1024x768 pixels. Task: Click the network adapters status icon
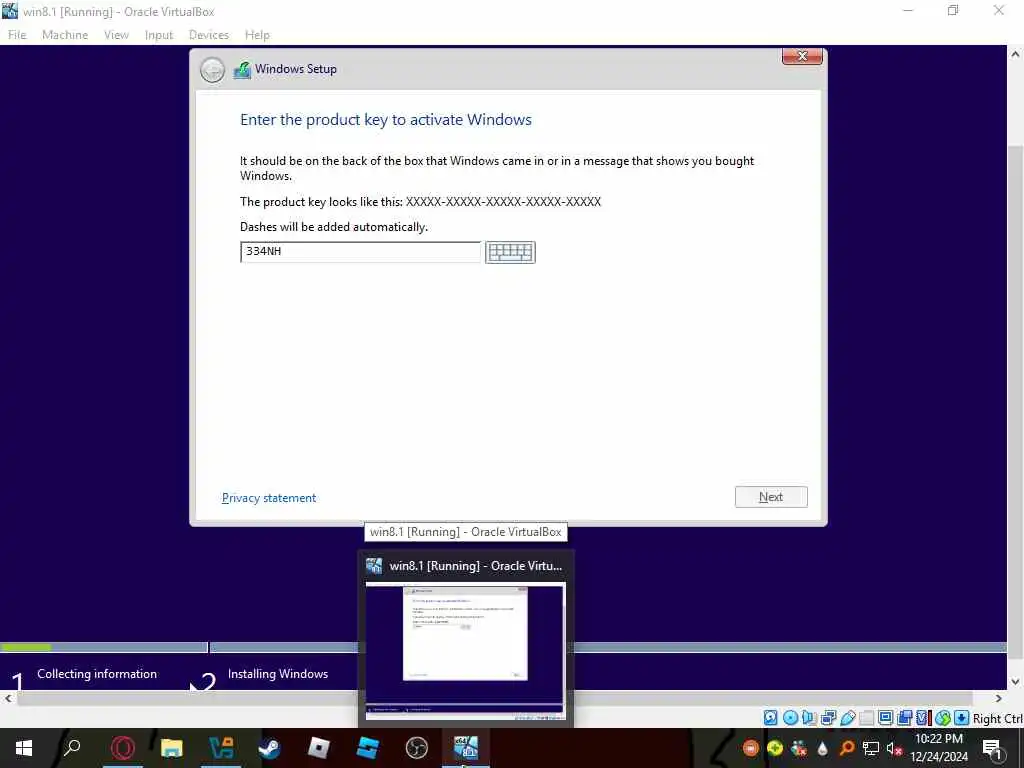click(x=828, y=718)
